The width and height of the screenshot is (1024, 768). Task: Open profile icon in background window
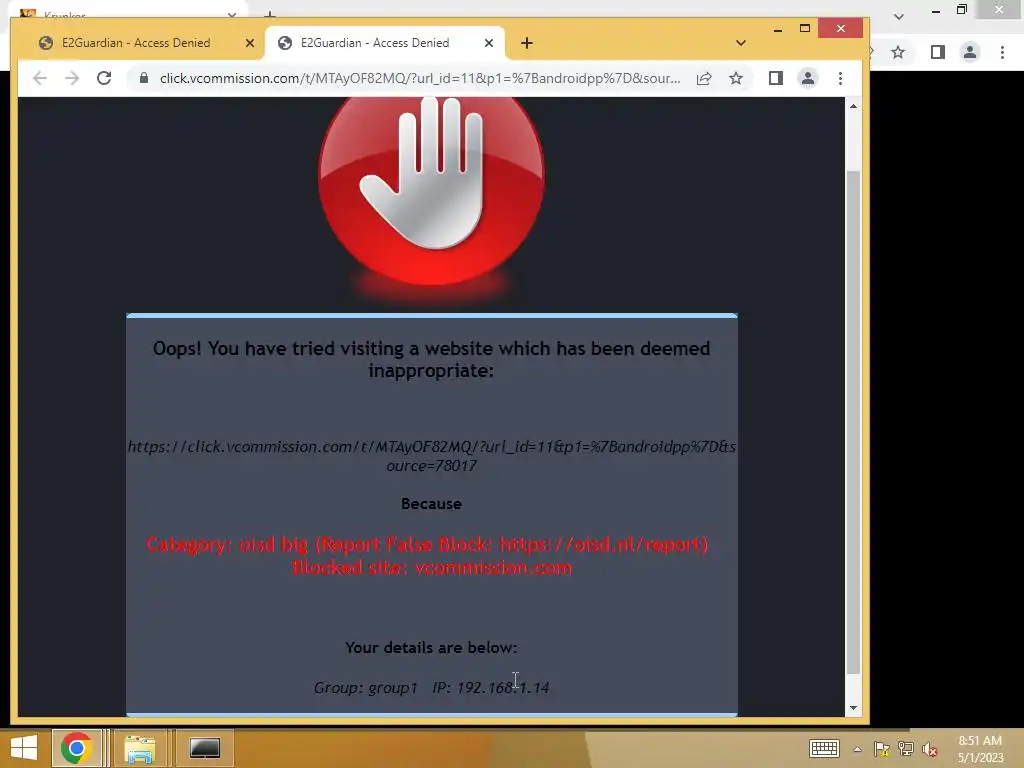coord(970,52)
